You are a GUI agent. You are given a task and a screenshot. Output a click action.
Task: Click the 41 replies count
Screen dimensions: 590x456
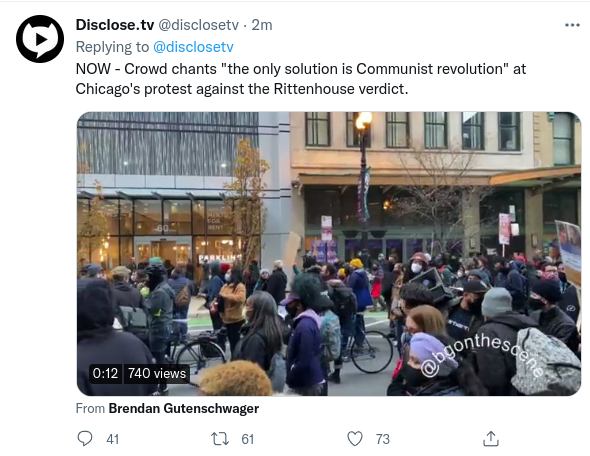point(113,439)
